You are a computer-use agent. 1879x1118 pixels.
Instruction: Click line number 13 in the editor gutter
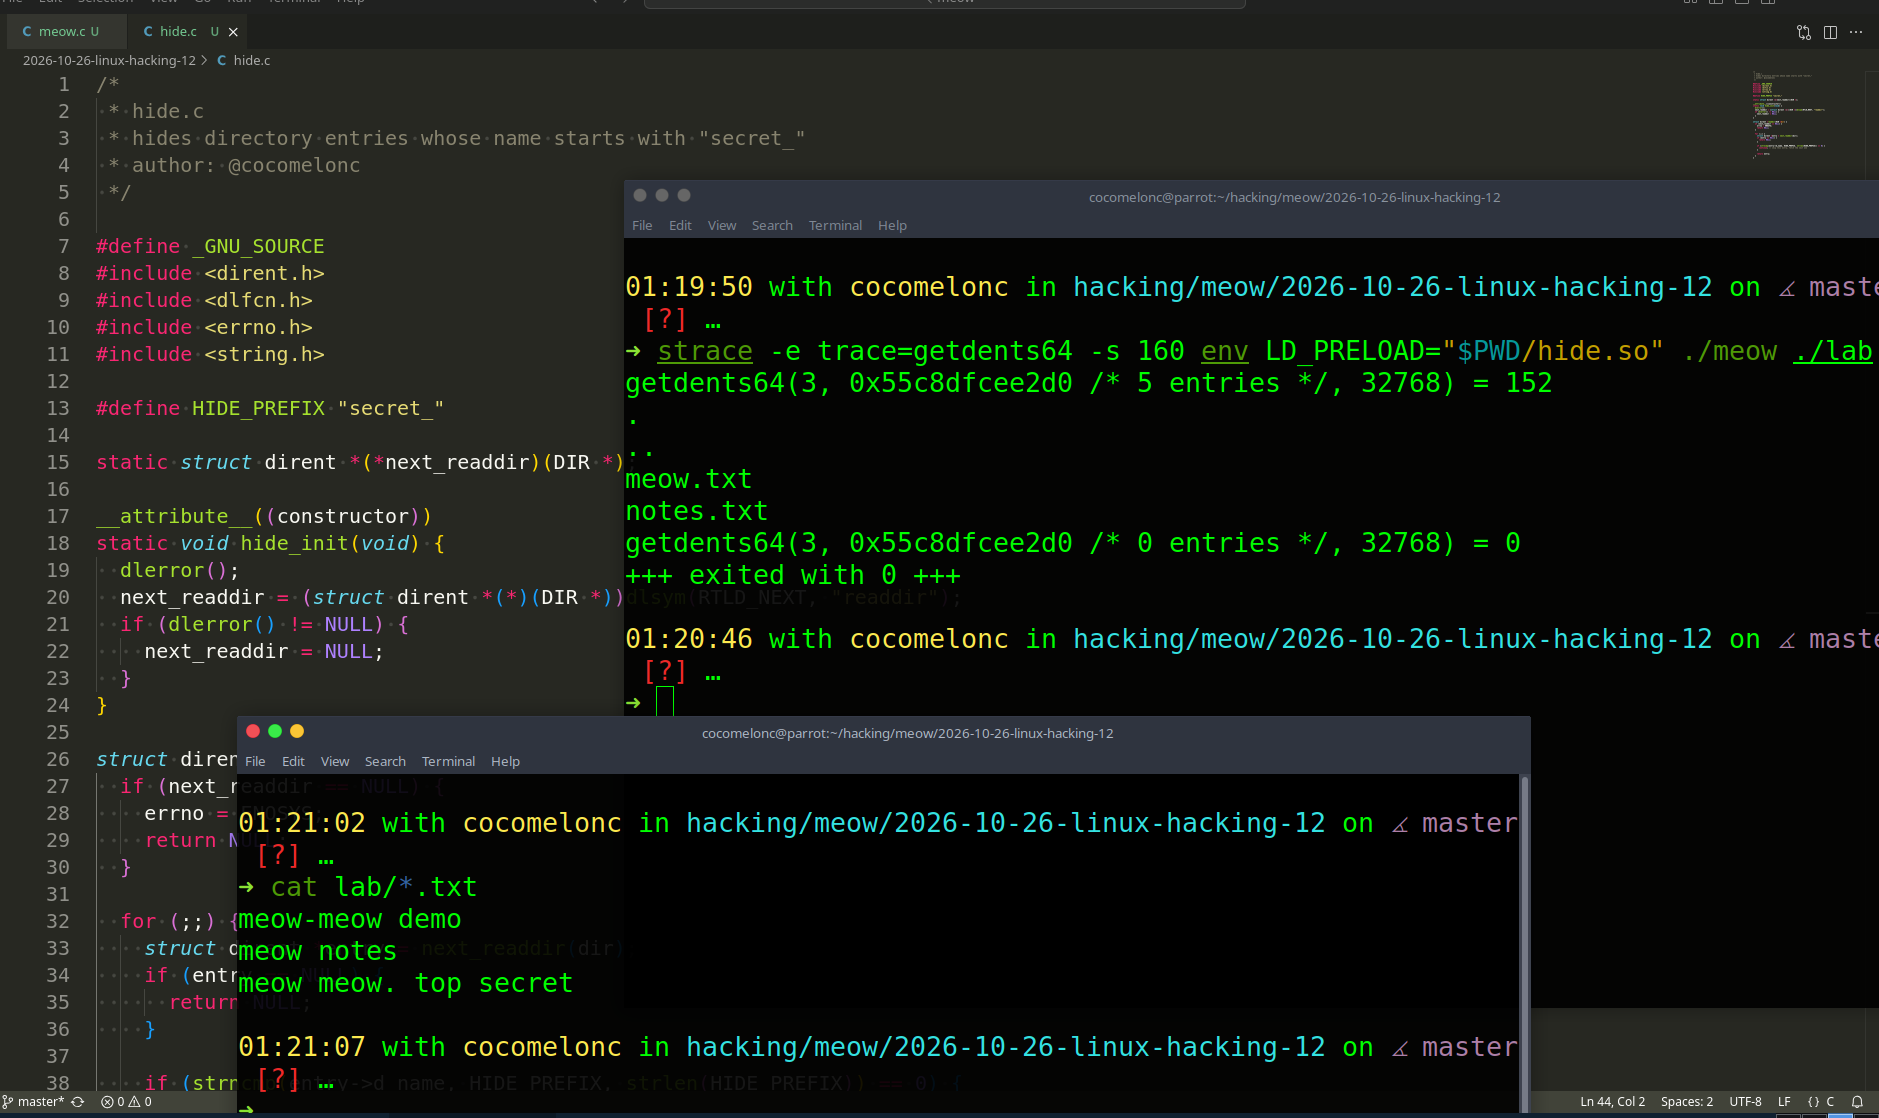(58, 408)
